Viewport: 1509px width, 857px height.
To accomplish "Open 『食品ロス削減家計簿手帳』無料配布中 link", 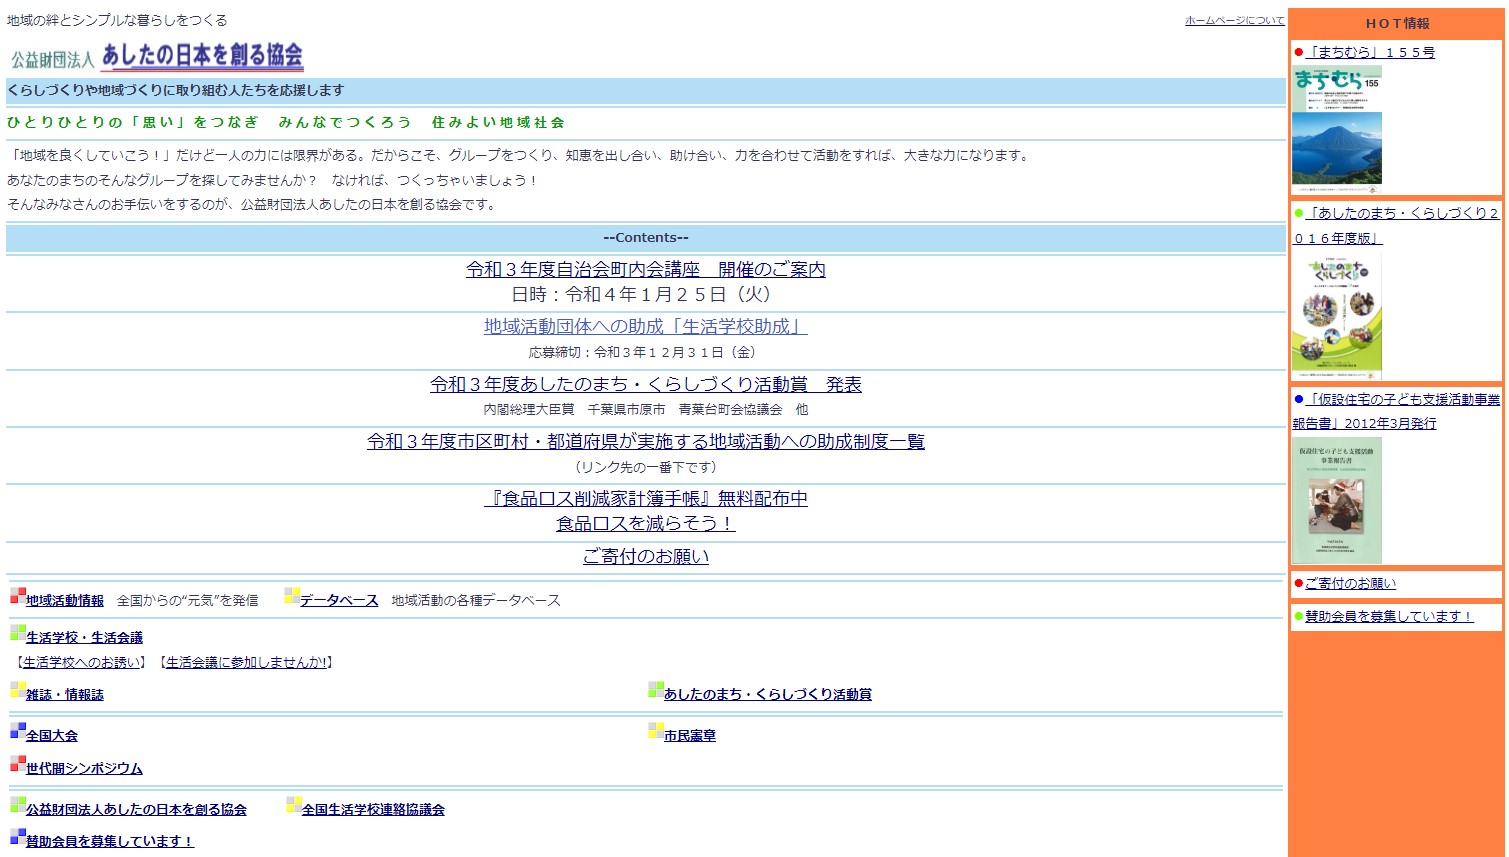I will [645, 499].
